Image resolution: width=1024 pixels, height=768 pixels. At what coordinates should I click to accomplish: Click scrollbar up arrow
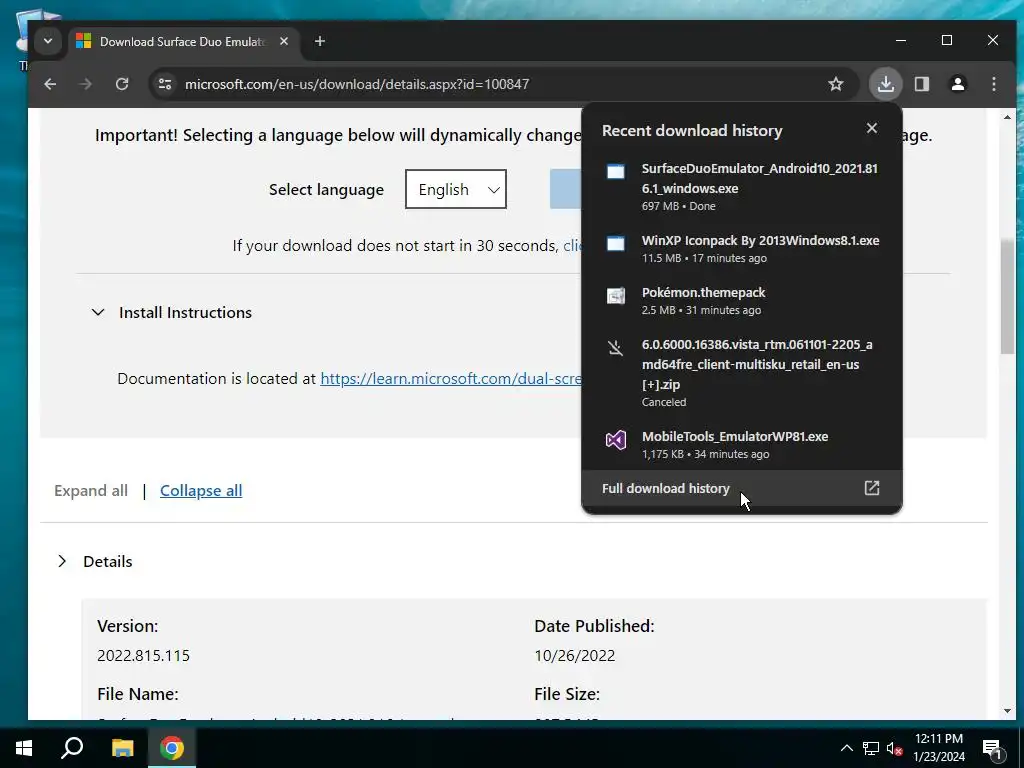pyautogui.click(x=1006, y=118)
